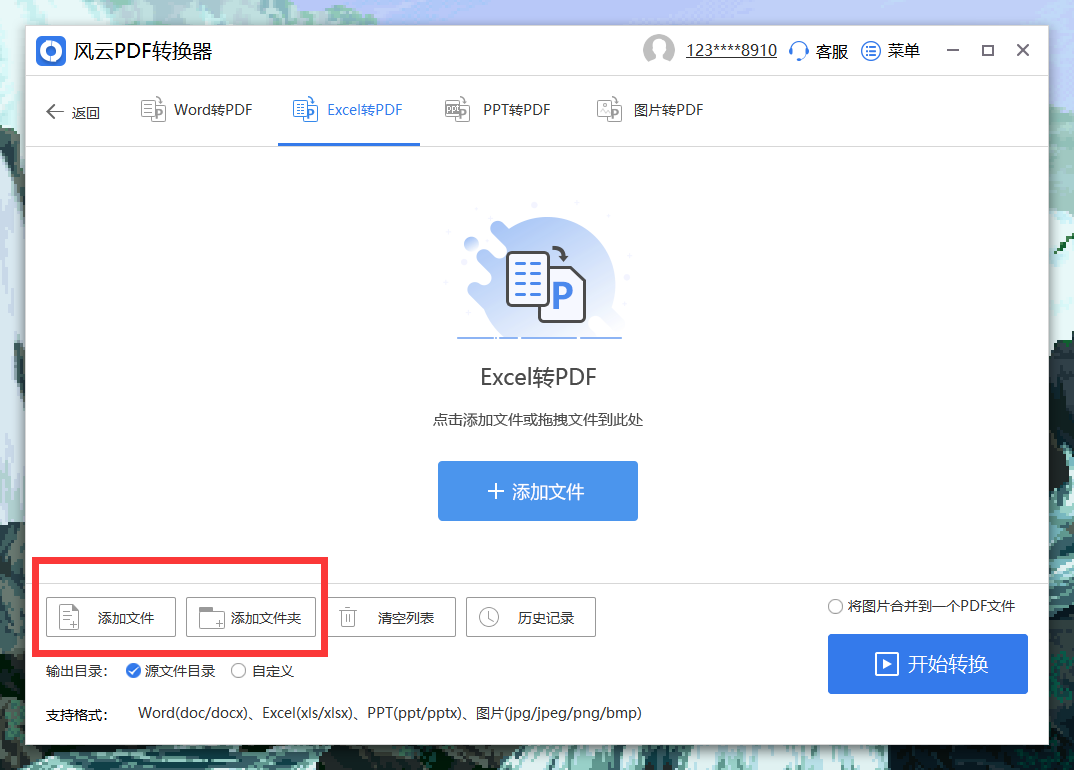This screenshot has width=1074, height=770.
Task: Click the hint 点击添加文件或拖拽文件到此处
Action: (x=538, y=420)
